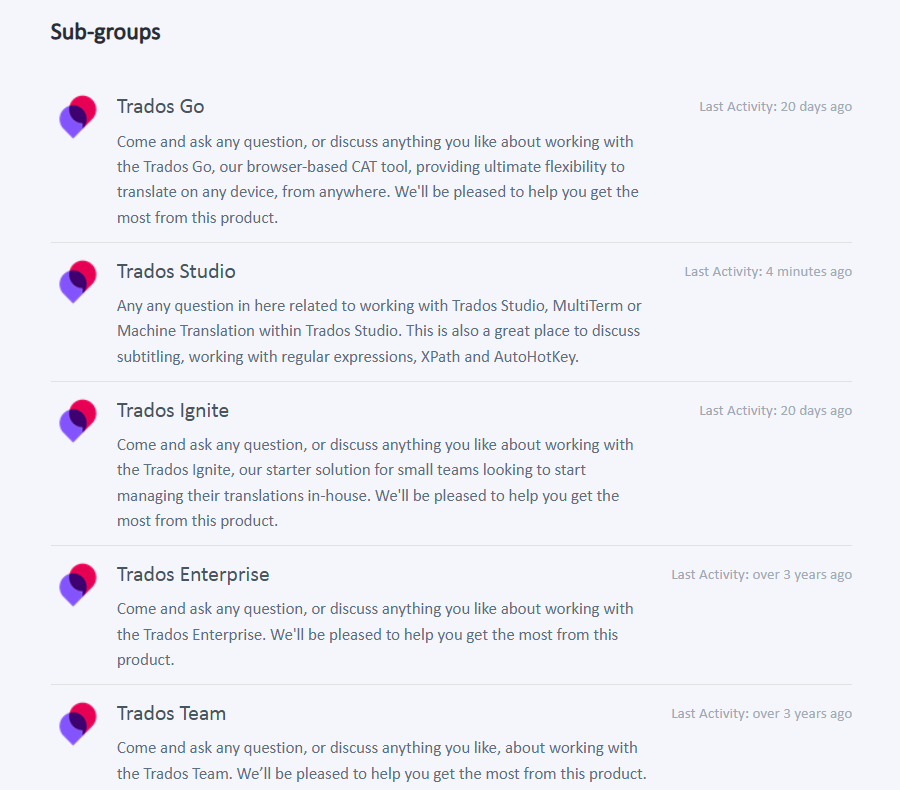Click the Trados Team group icon

coord(78,723)
